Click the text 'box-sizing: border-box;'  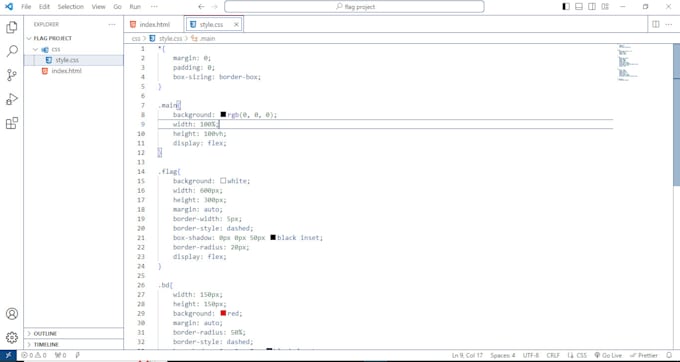[217, 77]
